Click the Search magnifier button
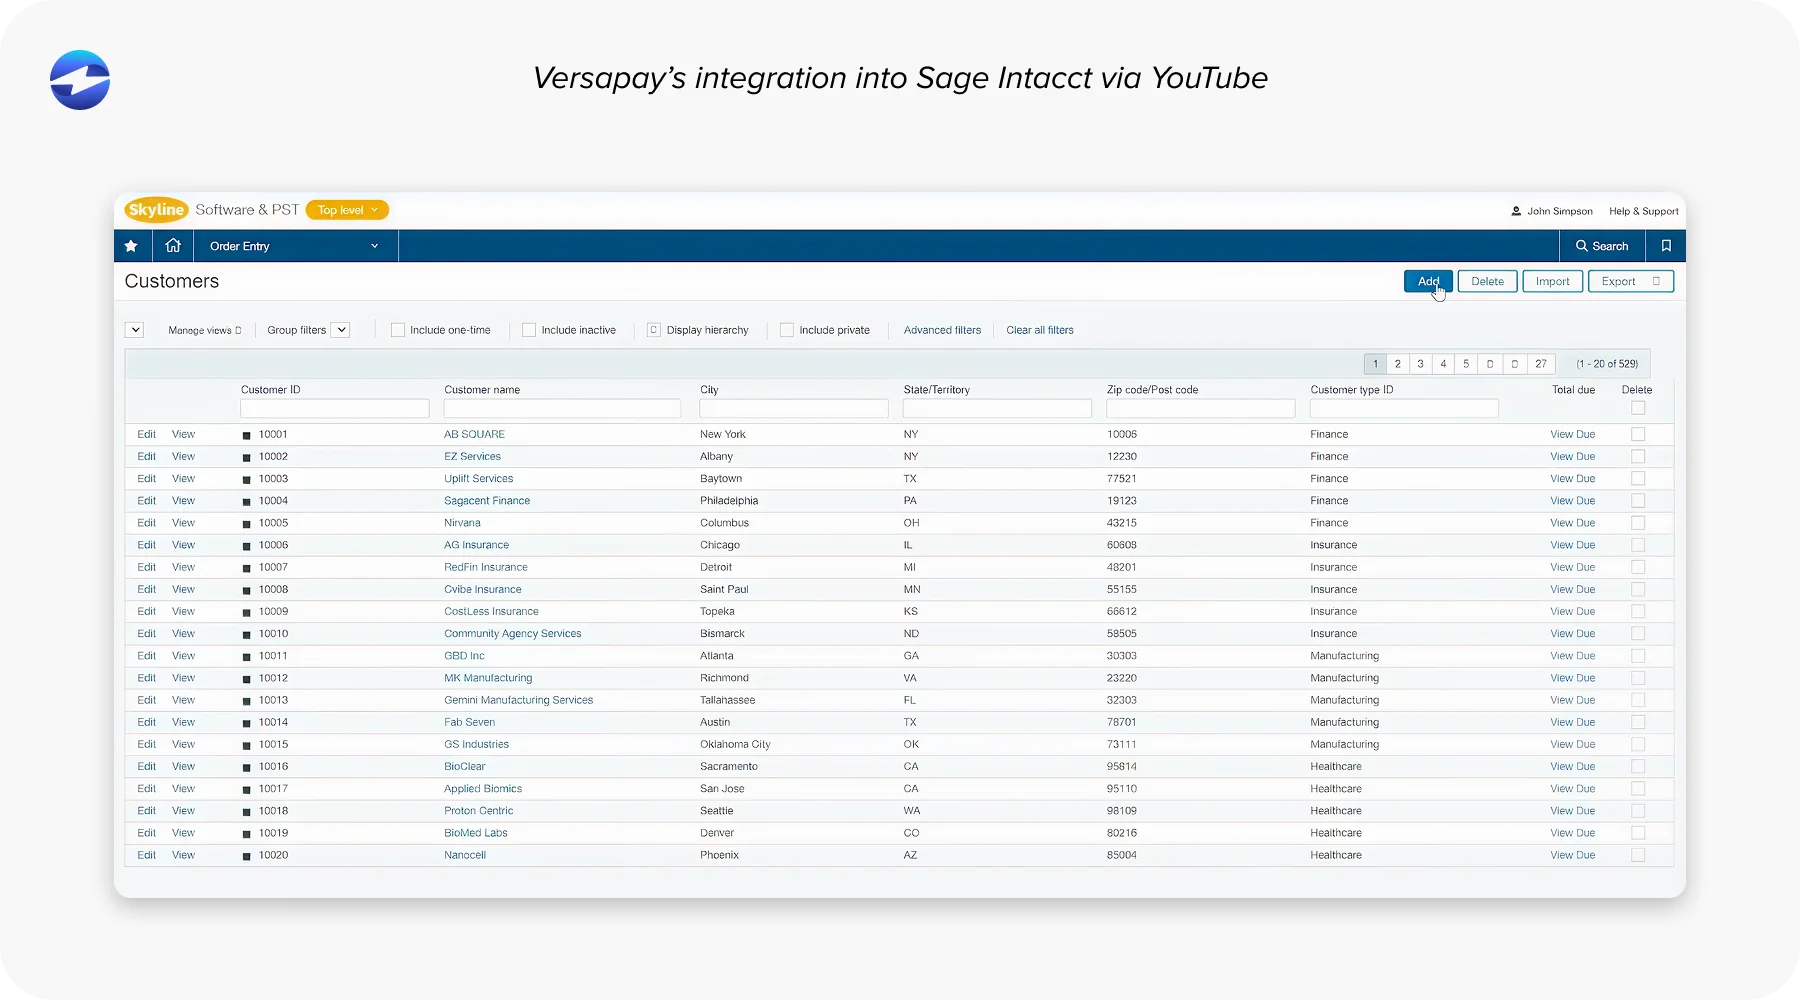 pyautogui.click(x=1602, y=246)
